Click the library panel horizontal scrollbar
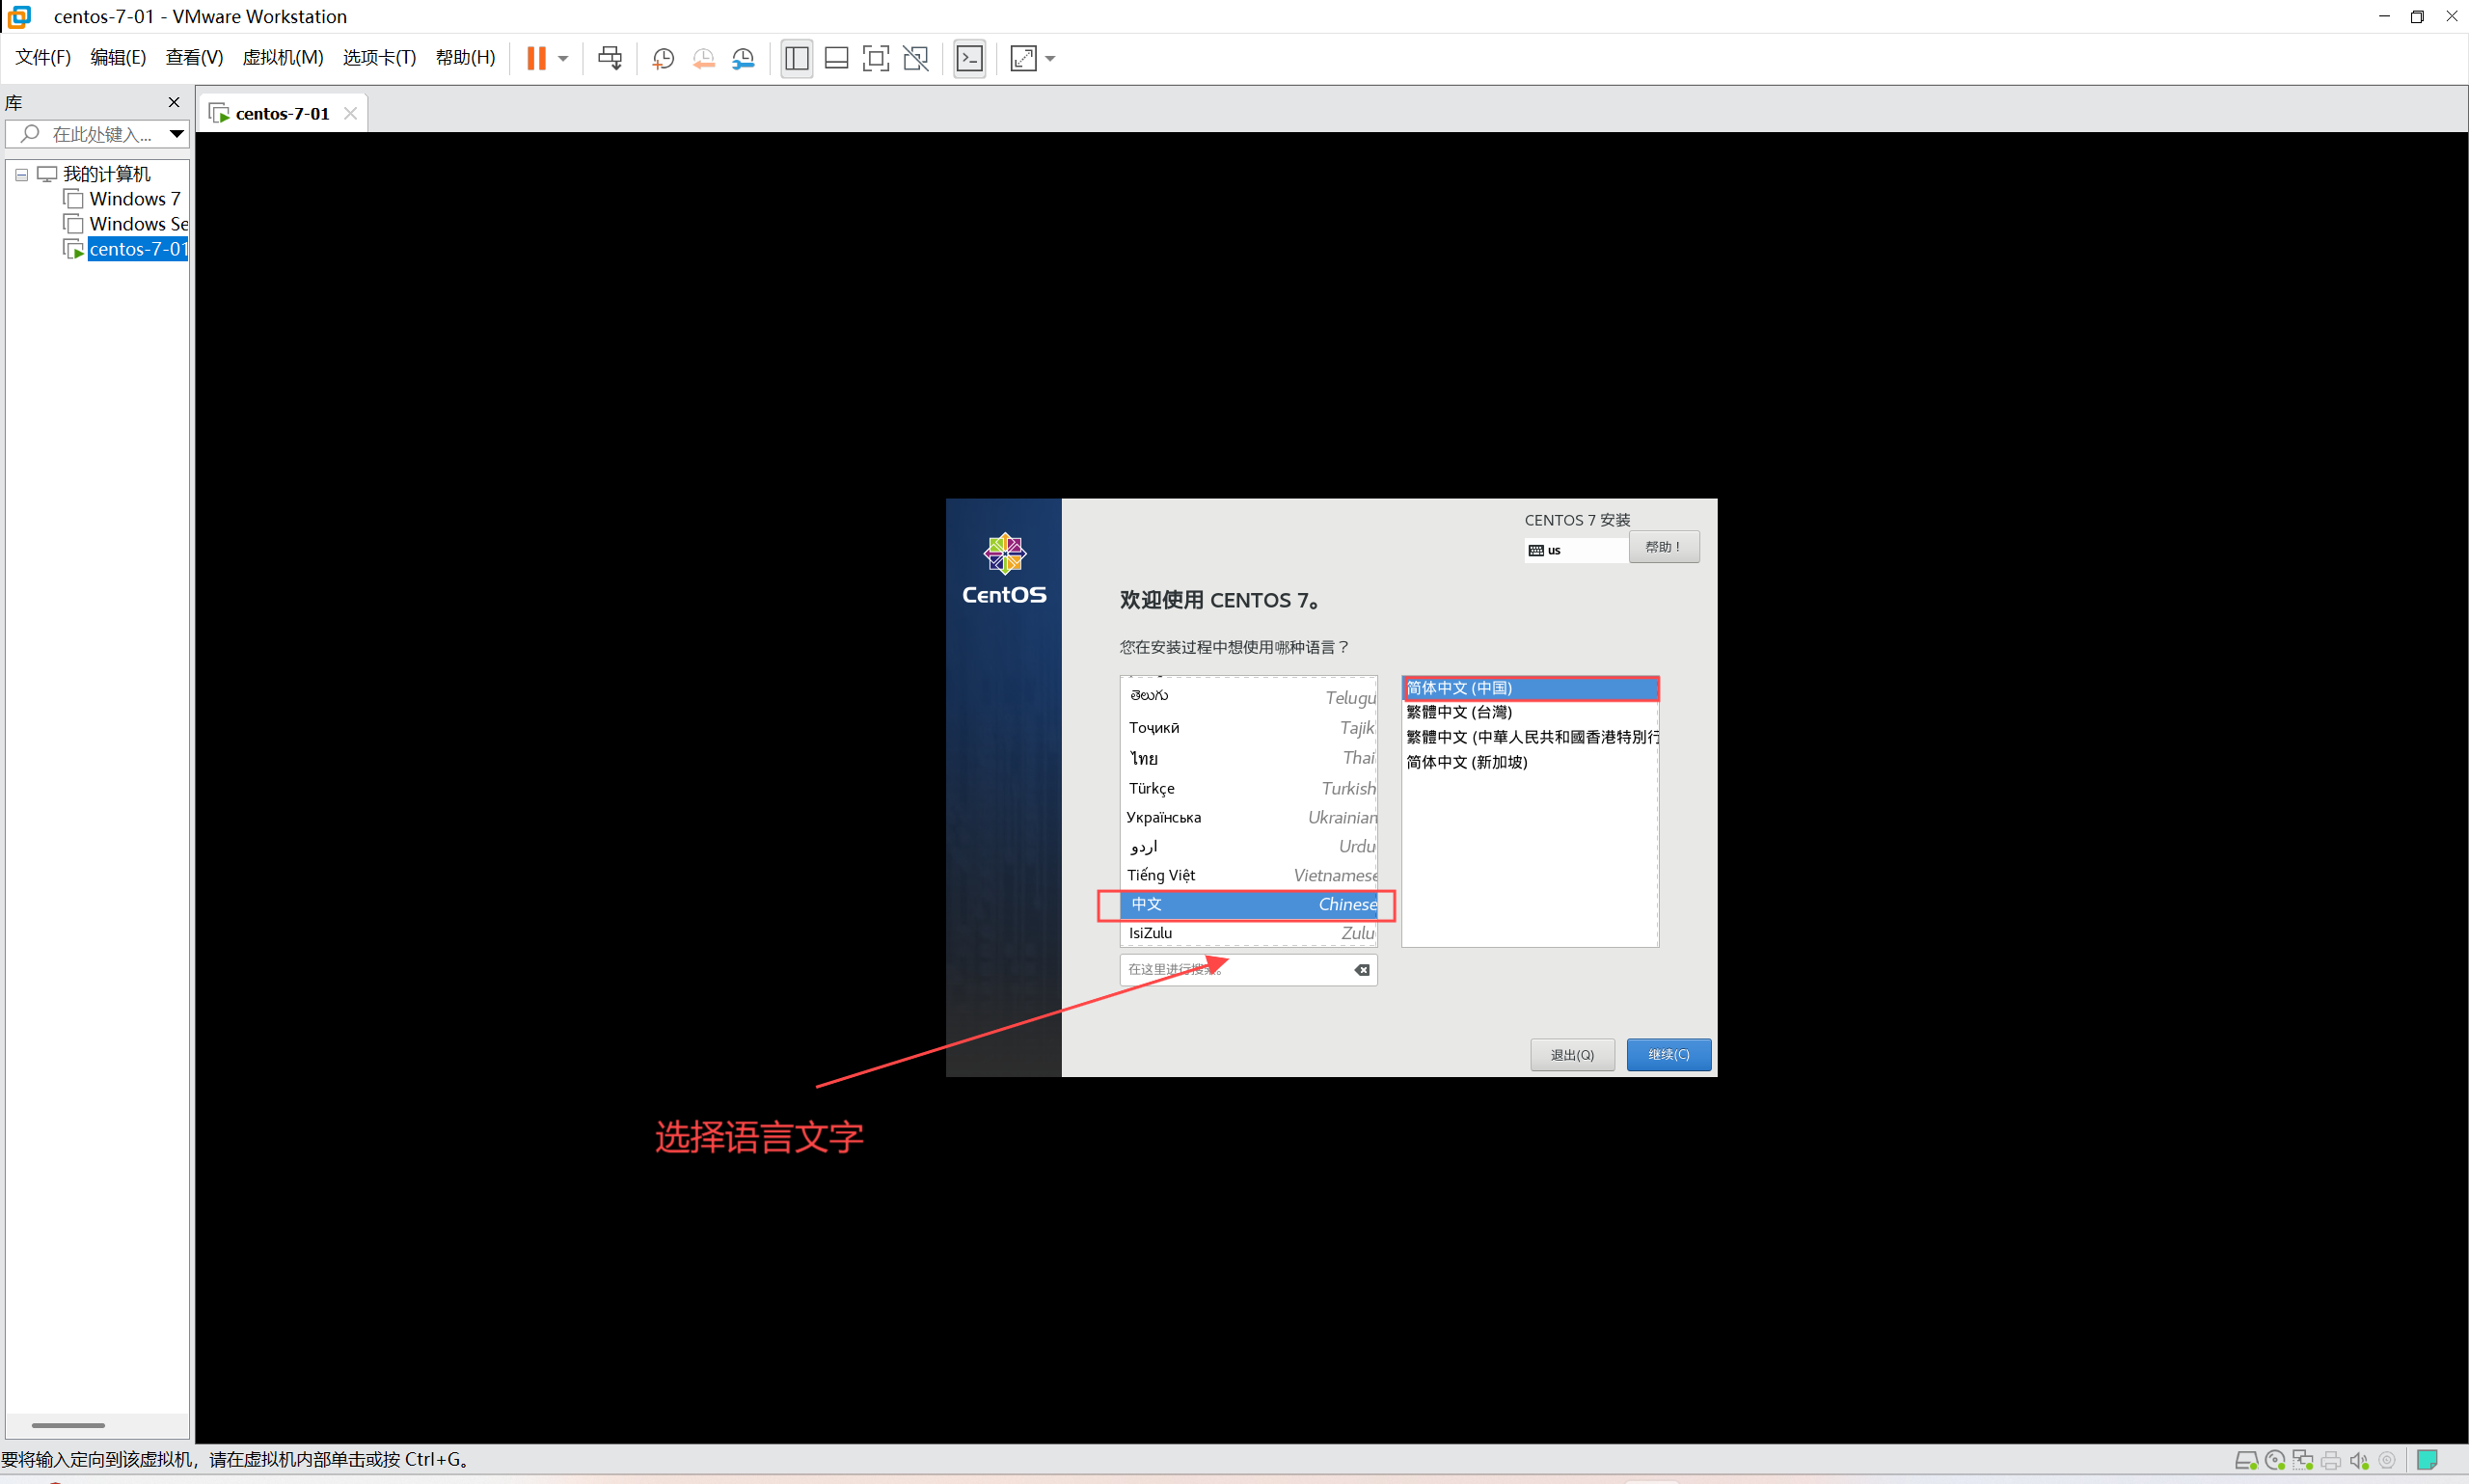The height and width of the screenshot is (1484, 2469). tap(68, 1425)
